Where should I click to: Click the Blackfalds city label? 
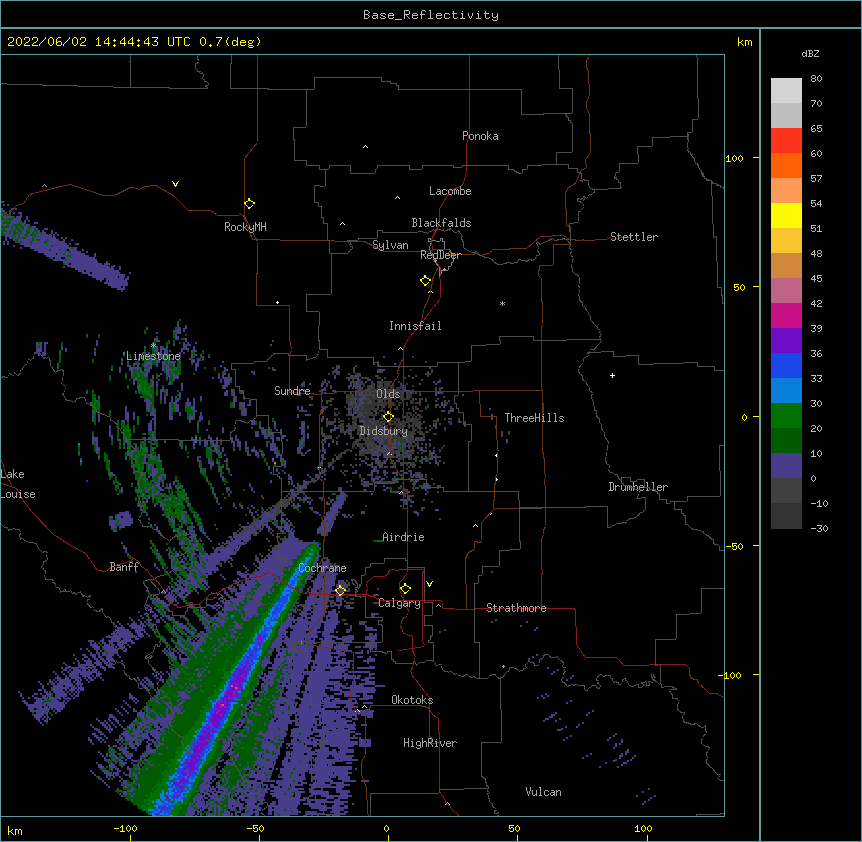click(x=441, y=223)
